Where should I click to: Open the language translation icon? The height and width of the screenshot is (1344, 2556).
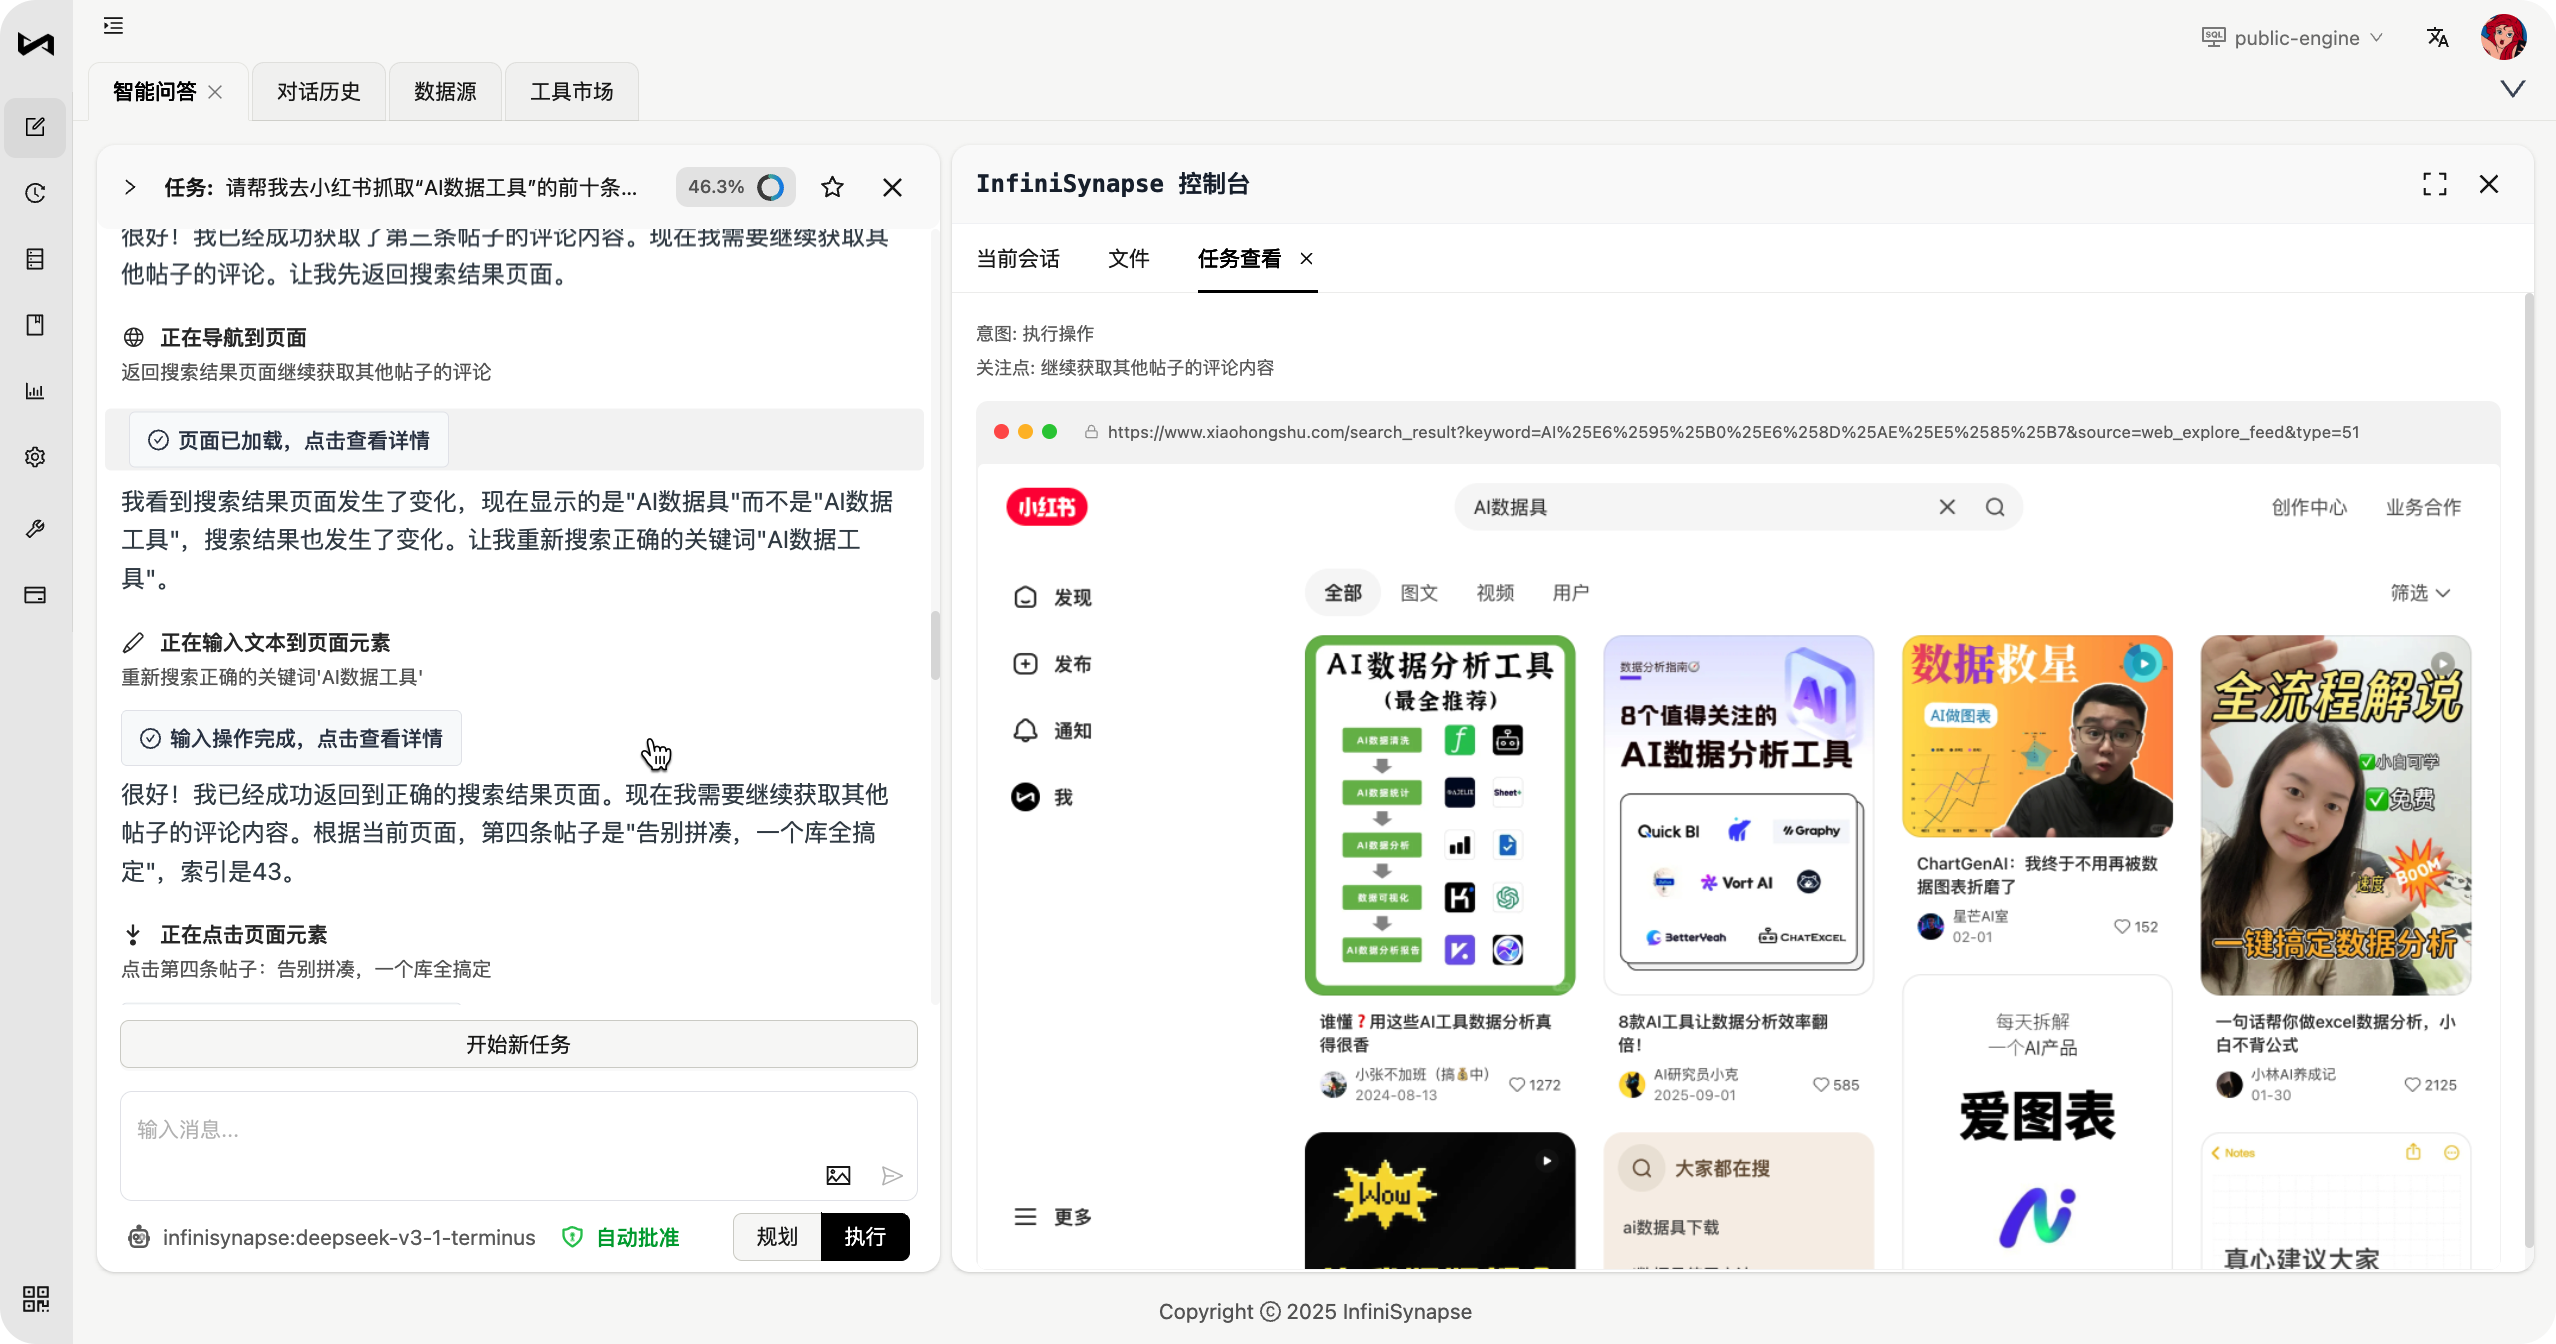[x=2437, y=38]
